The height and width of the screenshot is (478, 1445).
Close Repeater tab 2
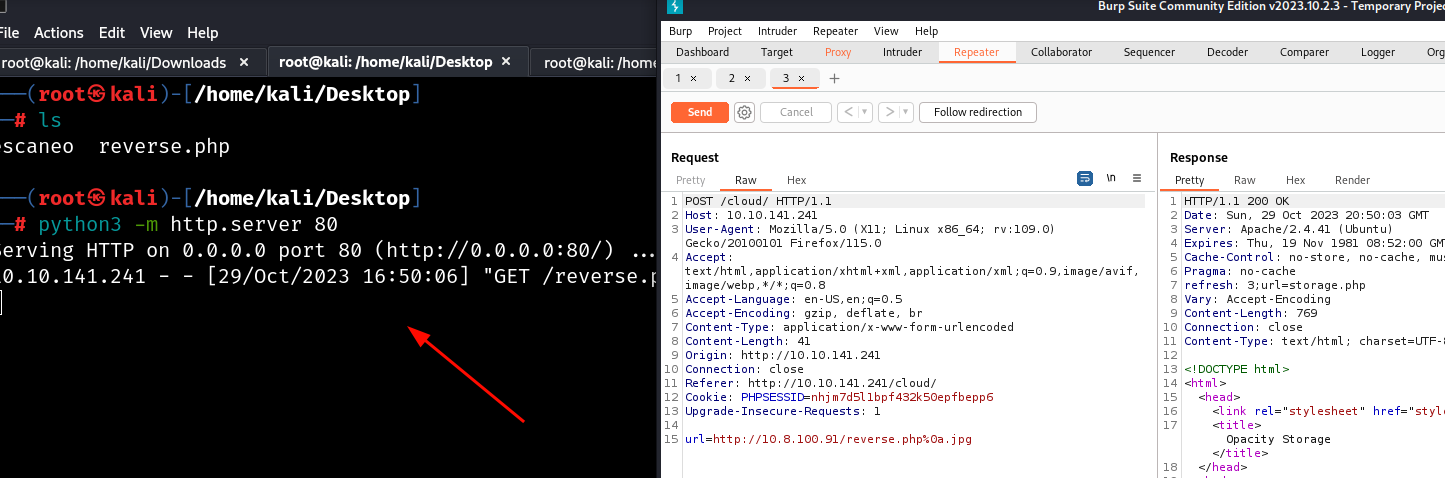click(x=749, y=78)
